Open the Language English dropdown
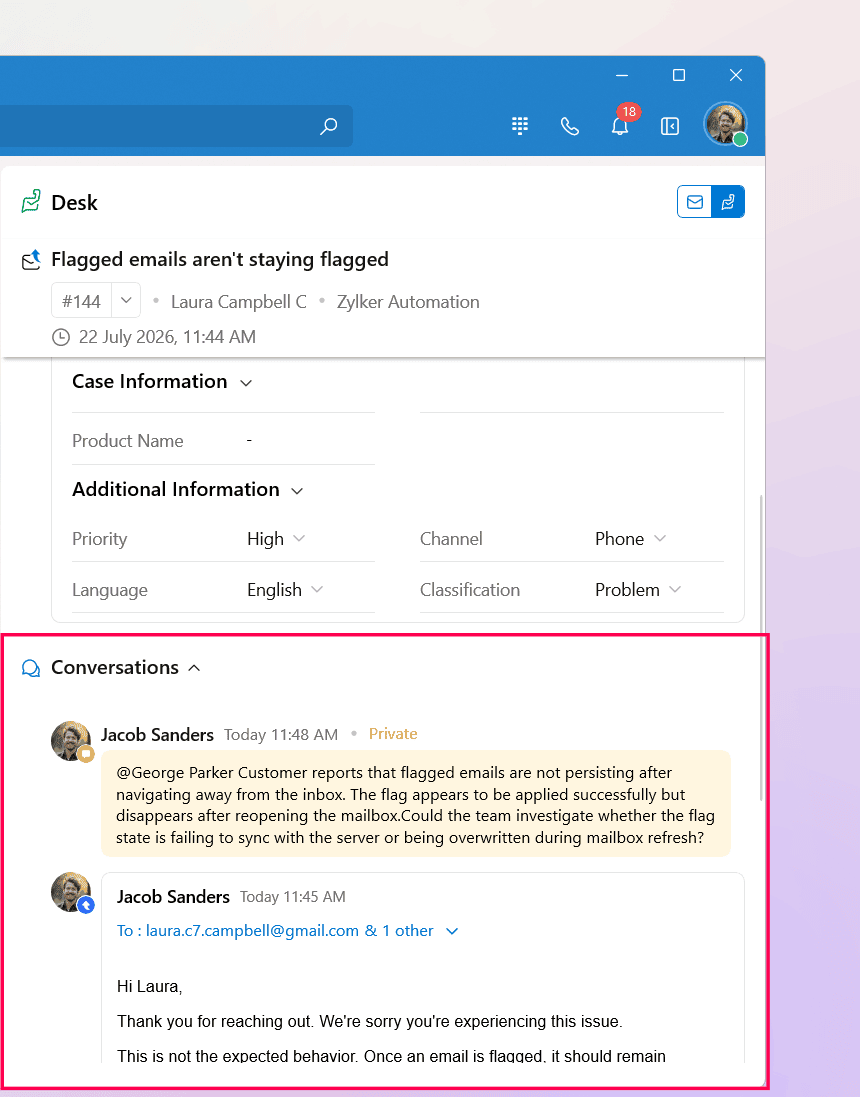The image size is (860, 1097). 285,590
